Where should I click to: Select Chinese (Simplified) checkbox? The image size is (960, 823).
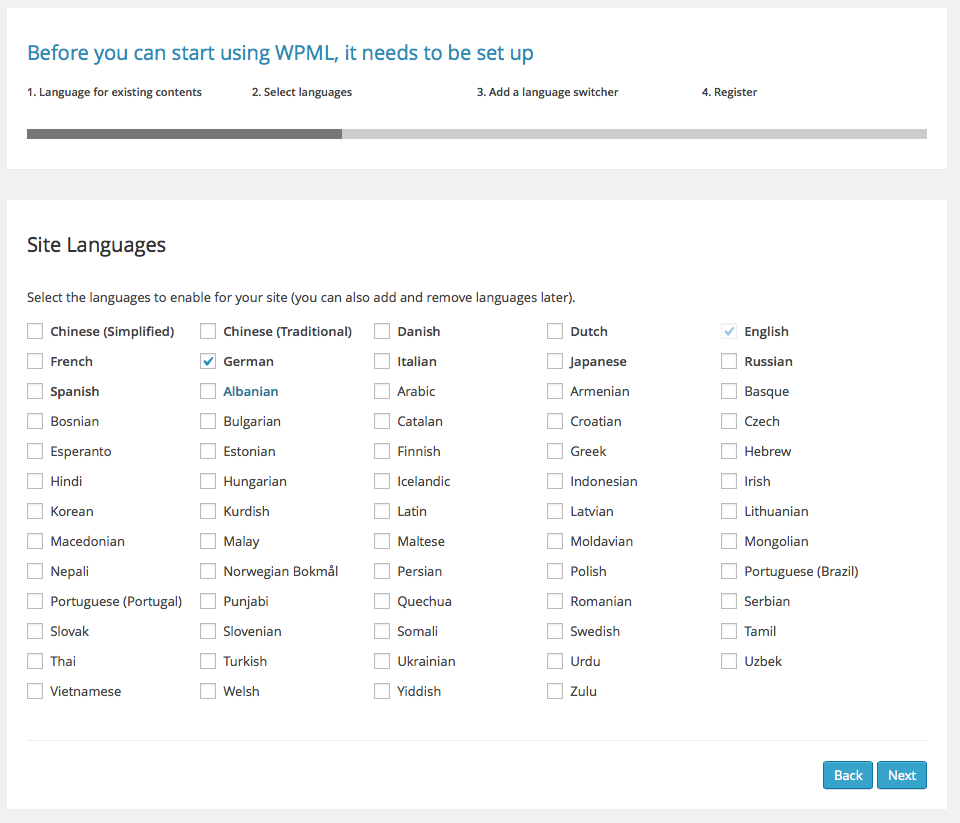35,331
